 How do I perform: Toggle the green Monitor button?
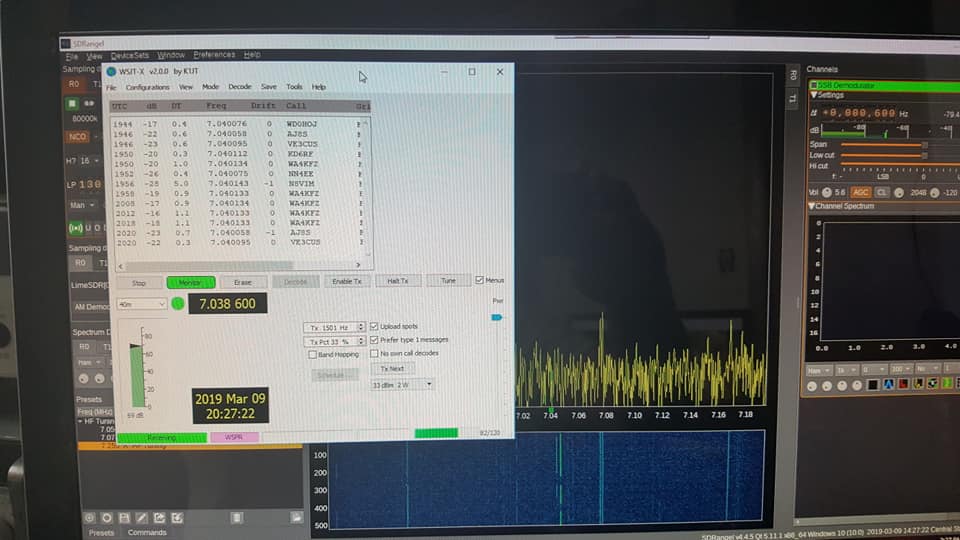point(190,282)
